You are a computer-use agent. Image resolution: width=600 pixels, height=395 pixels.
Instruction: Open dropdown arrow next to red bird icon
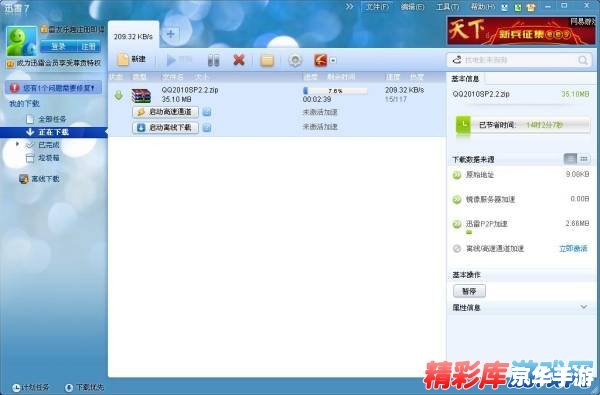pos(333,60)
